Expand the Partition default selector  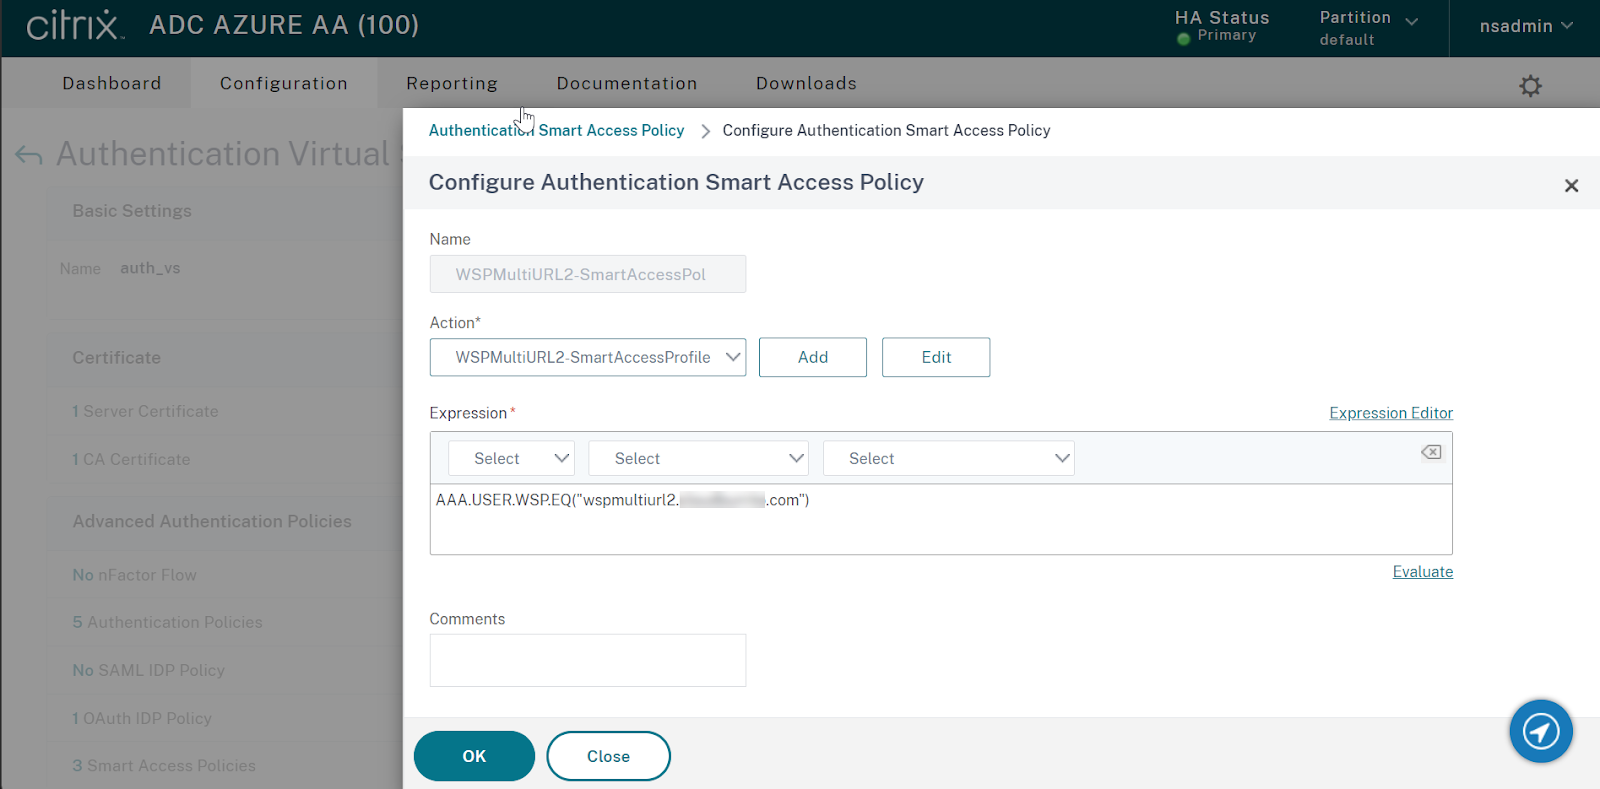coord(1368,28)
